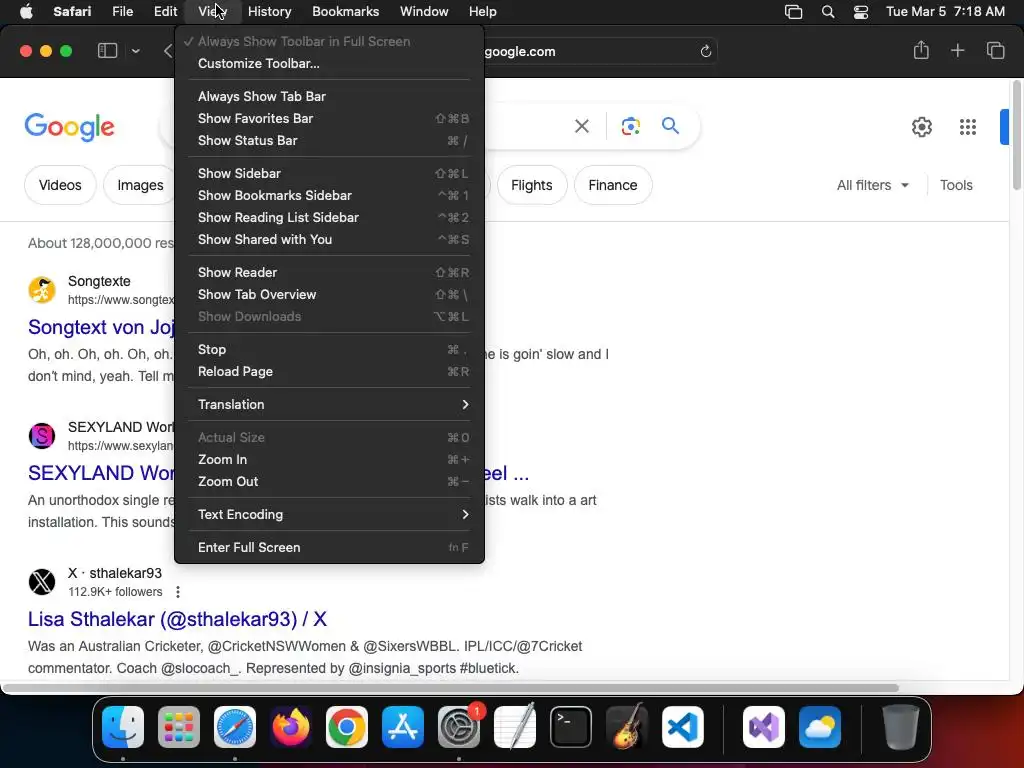
Task: Choose Customize Toolbar from View menu
Action: [x=329, y=63]
